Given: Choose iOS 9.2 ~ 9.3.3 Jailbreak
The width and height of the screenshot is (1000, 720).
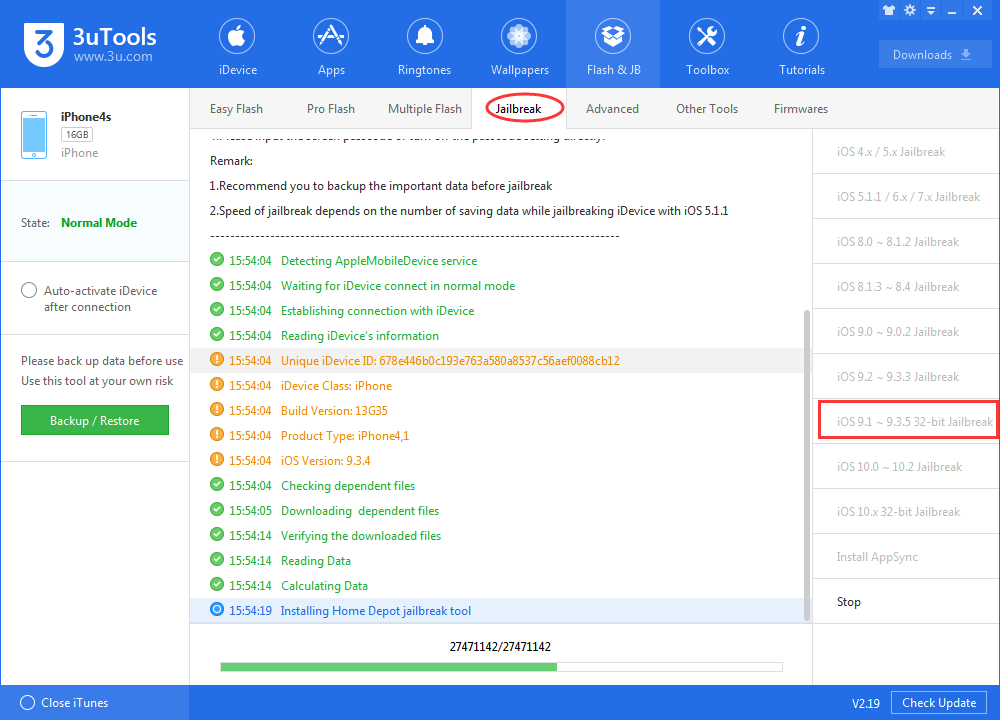Looking at the screenshot, I should coord(906,377).
